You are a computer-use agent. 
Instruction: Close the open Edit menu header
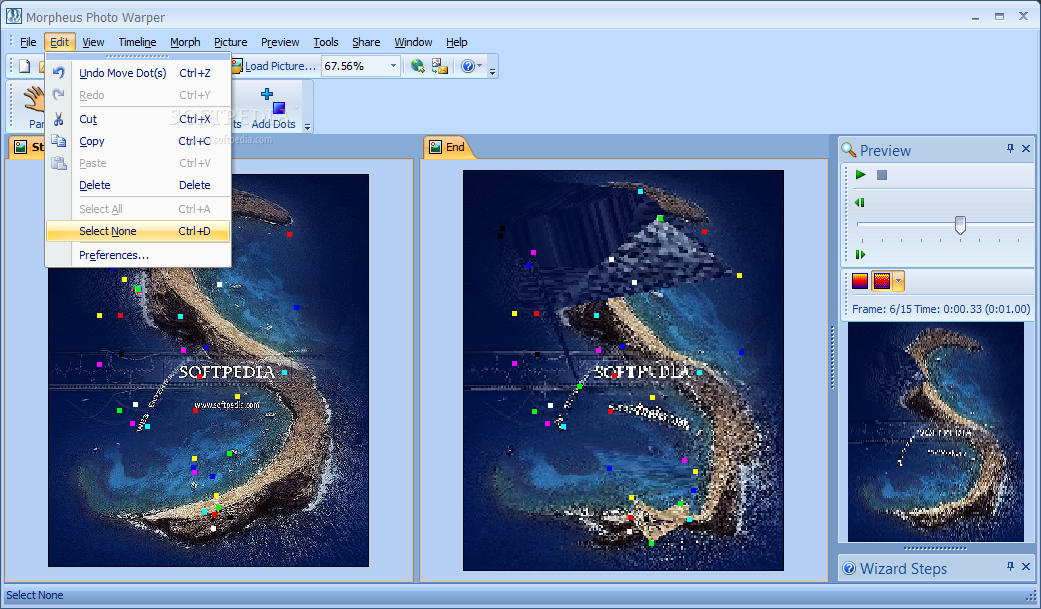(x=60, y=42)
